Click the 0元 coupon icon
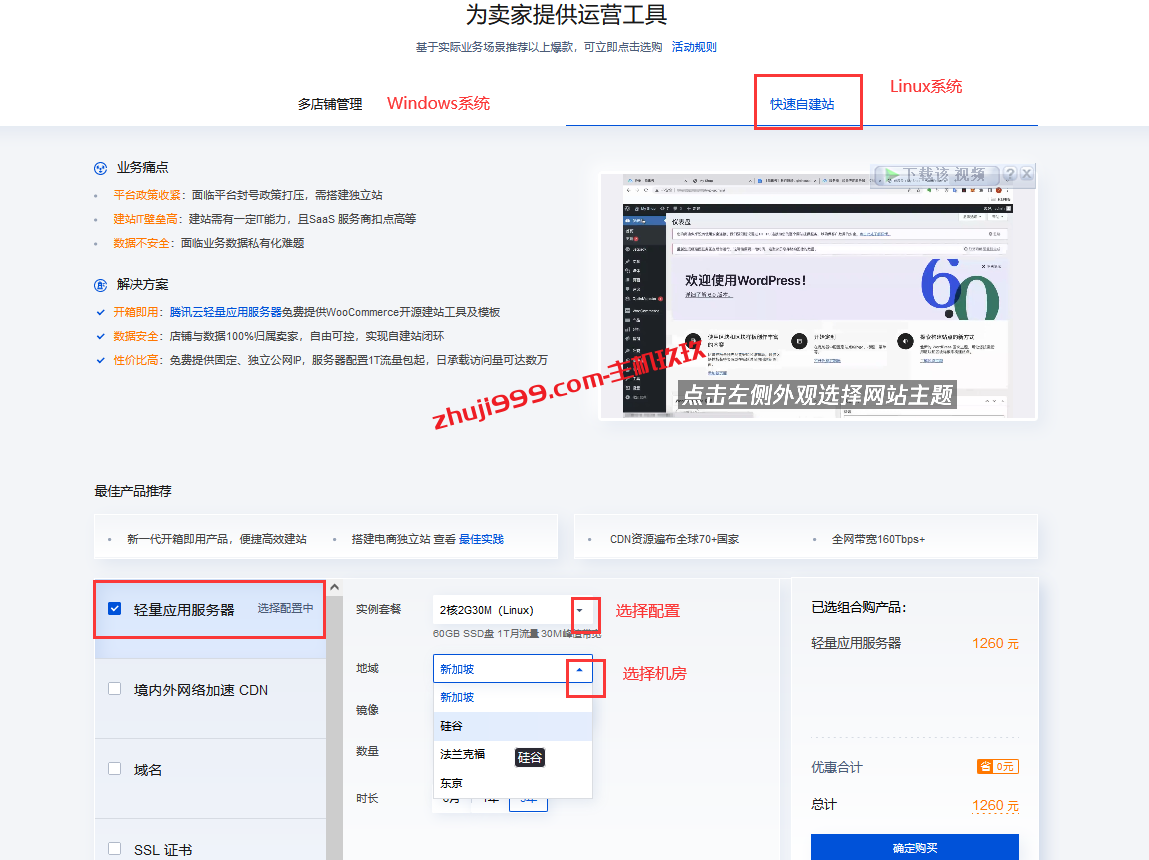 click(997, 766)
